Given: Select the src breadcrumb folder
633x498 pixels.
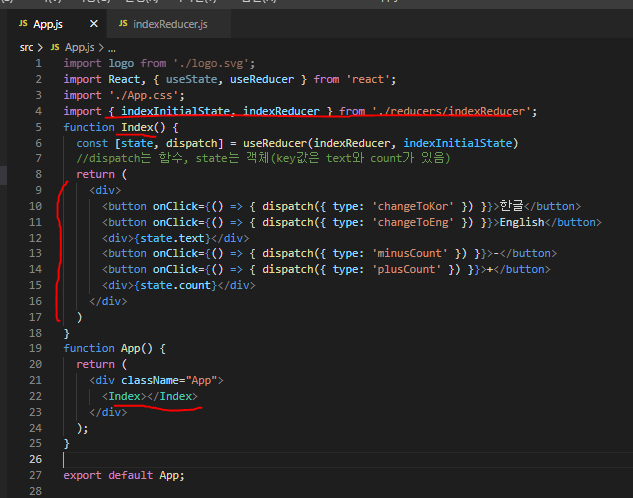Looking at the screenshot, I should [x=27, y=48].
